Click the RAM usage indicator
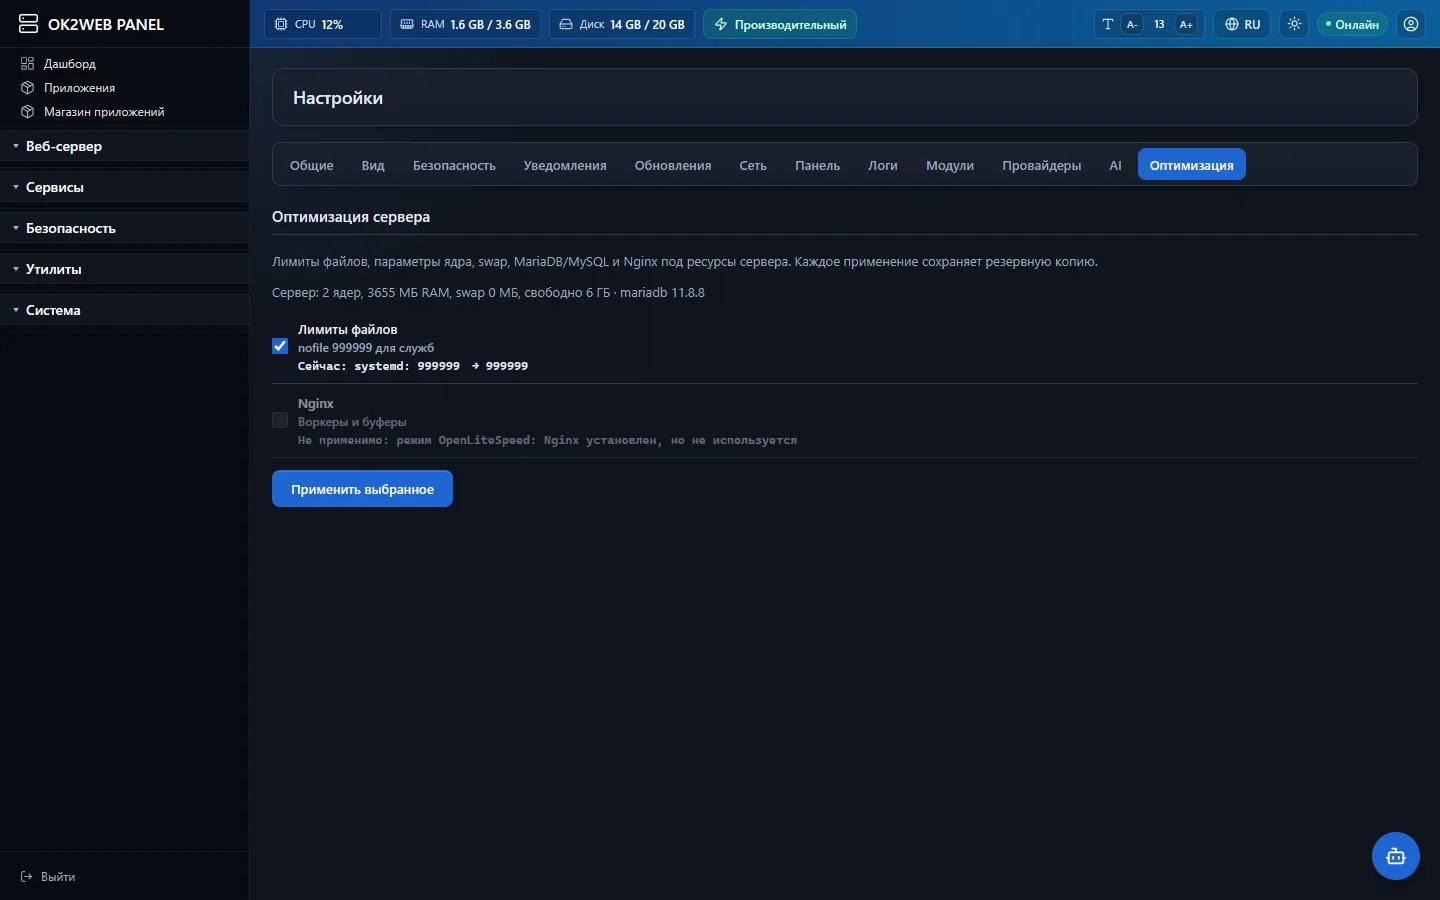1440x900 pixels. 465,24
